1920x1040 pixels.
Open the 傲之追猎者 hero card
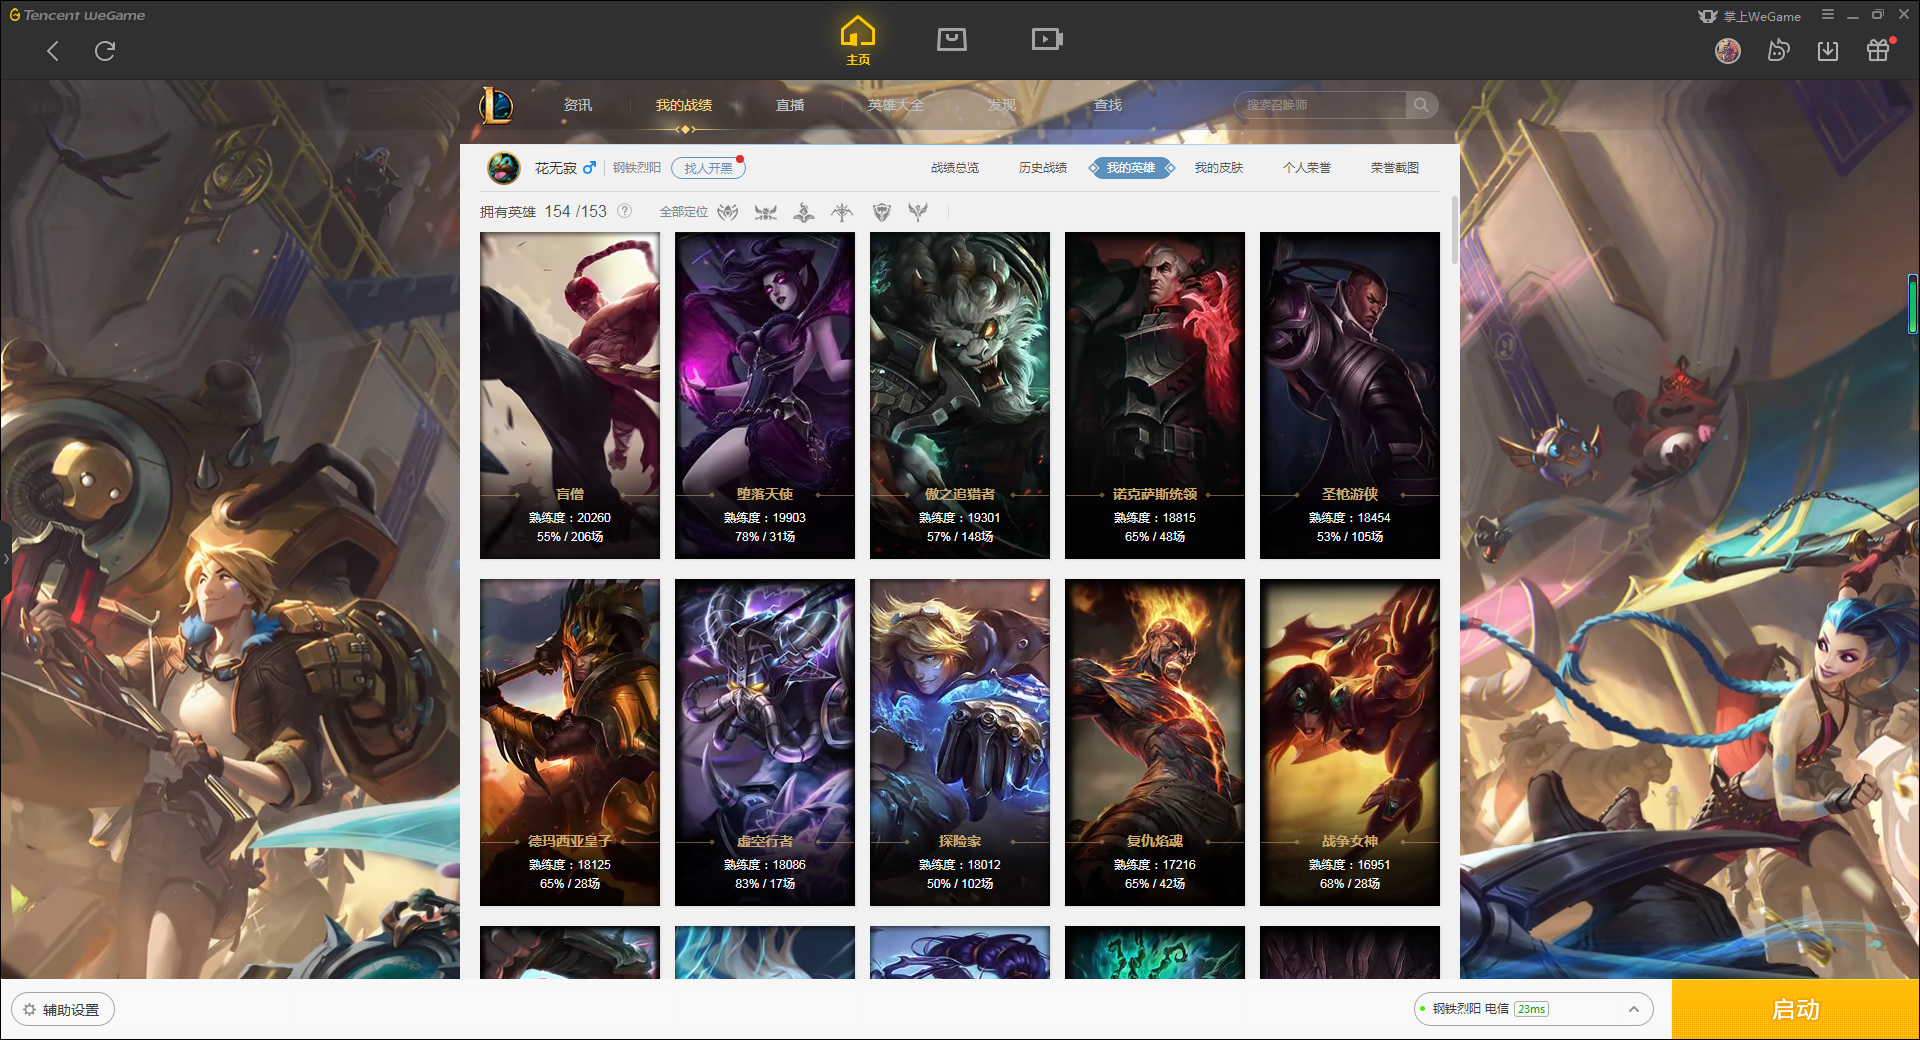pyautogui.click(x=960, y=395)
